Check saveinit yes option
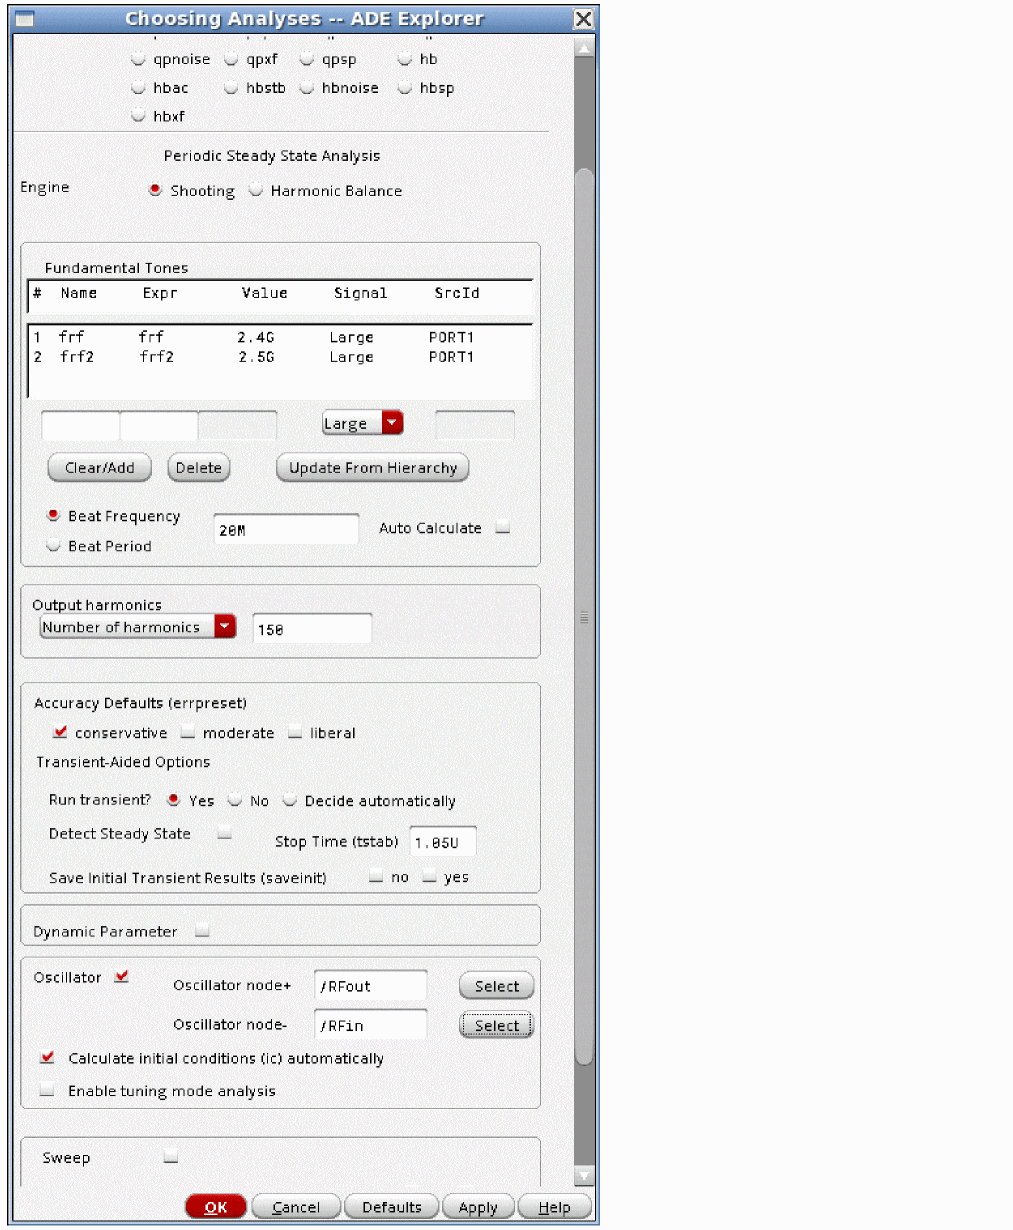This screenshot has width=1013, height=1230. click(430, 877)
